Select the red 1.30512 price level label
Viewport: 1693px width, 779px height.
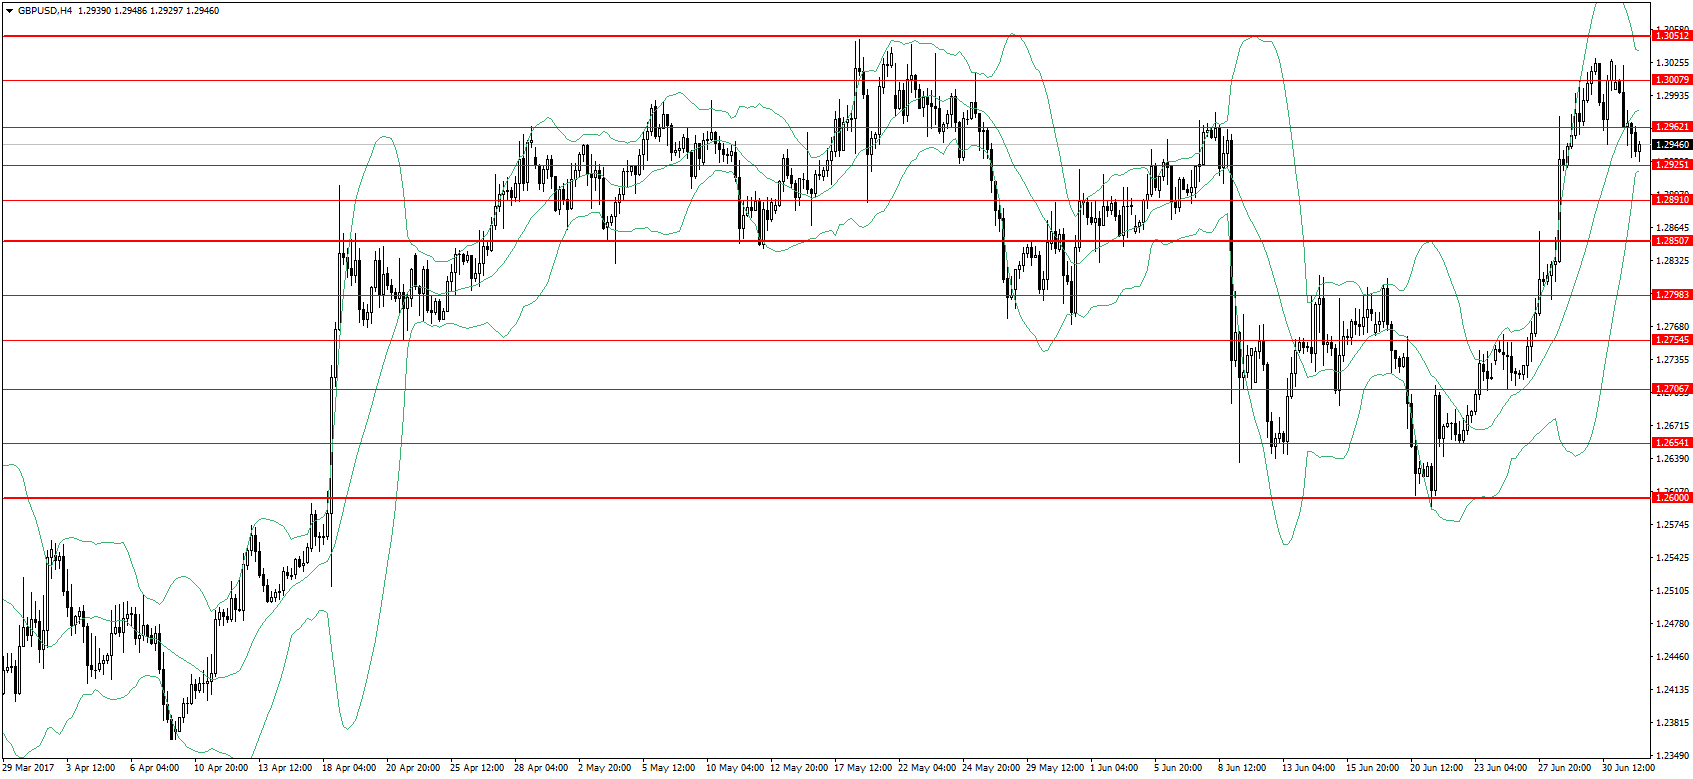click(x=1672, y=36)
